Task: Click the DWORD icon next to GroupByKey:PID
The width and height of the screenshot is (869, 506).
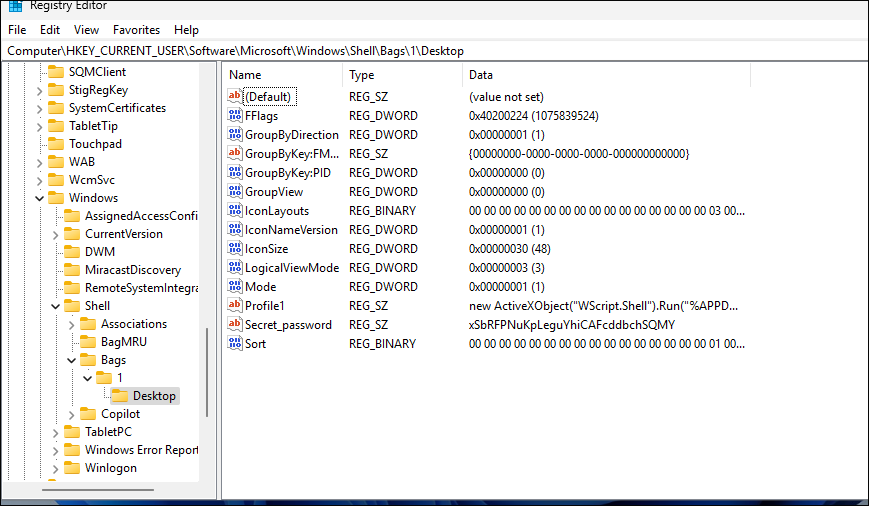Action: click(234, 172)
